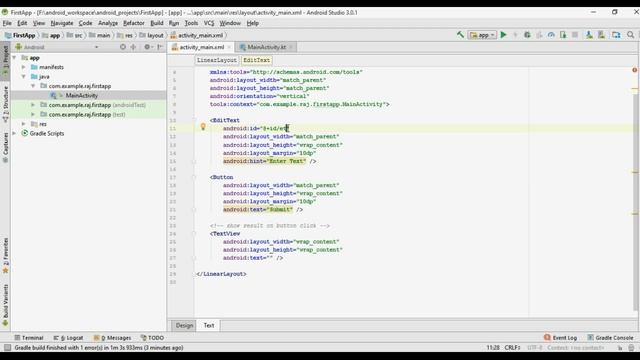The width and height of the screenshot is (640, 360).
Task: Open the Terminal tool window
Action: tap(29, 338)
